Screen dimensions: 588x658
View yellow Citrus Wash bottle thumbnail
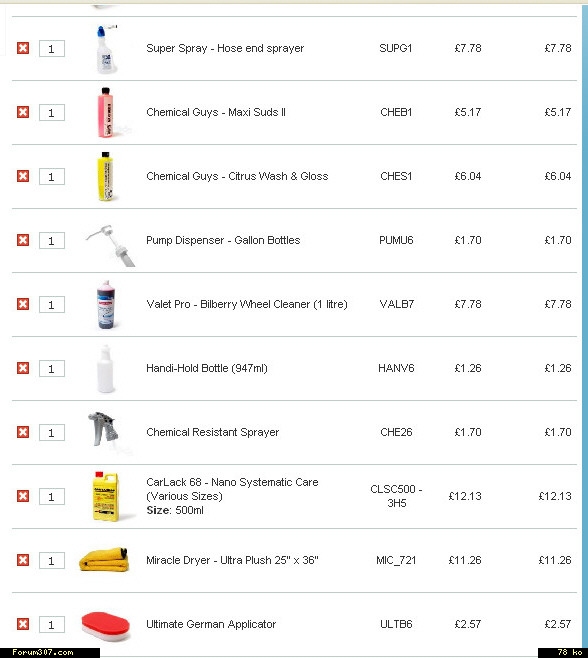[x=105, y=176]
